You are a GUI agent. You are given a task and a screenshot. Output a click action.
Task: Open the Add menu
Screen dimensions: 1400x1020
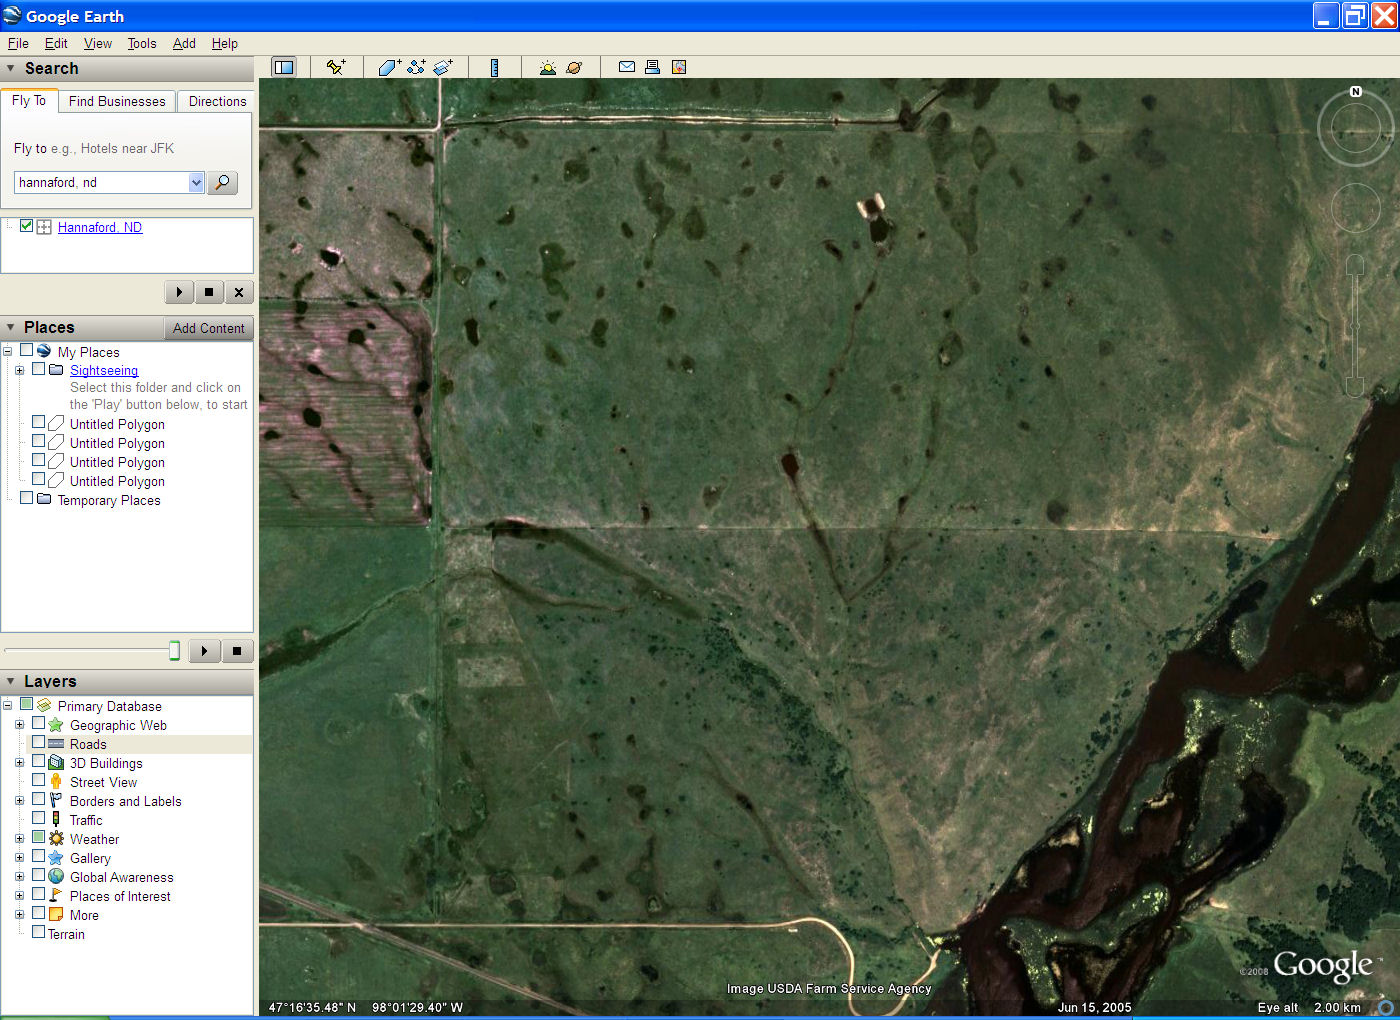tap(184, 43)
